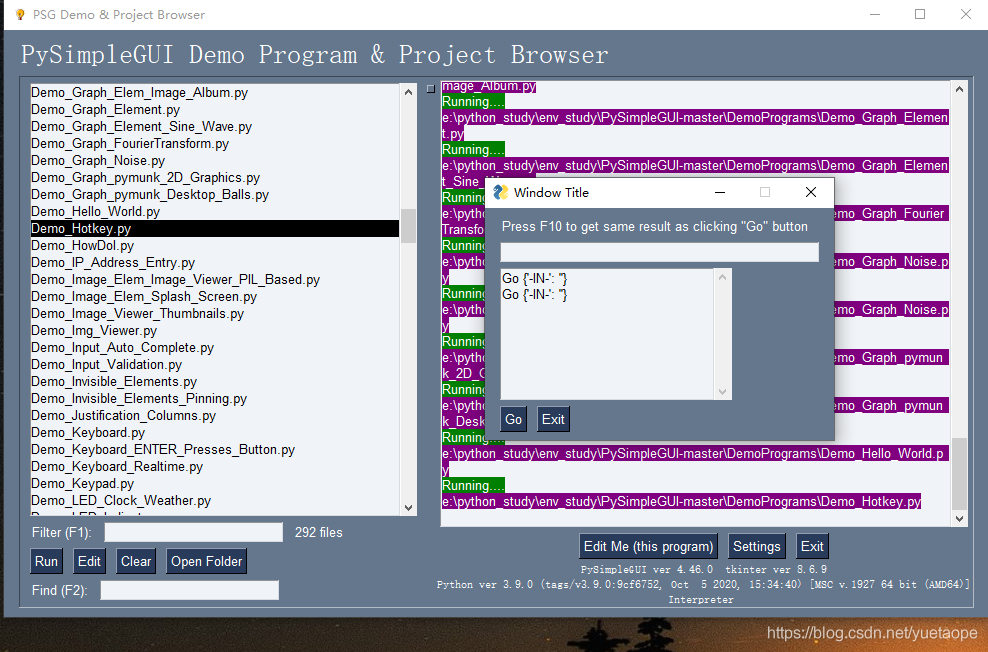Click Exit button in the main browser window
The width and height of the screenshot is (988, 652).
click(x=812, y=546)
